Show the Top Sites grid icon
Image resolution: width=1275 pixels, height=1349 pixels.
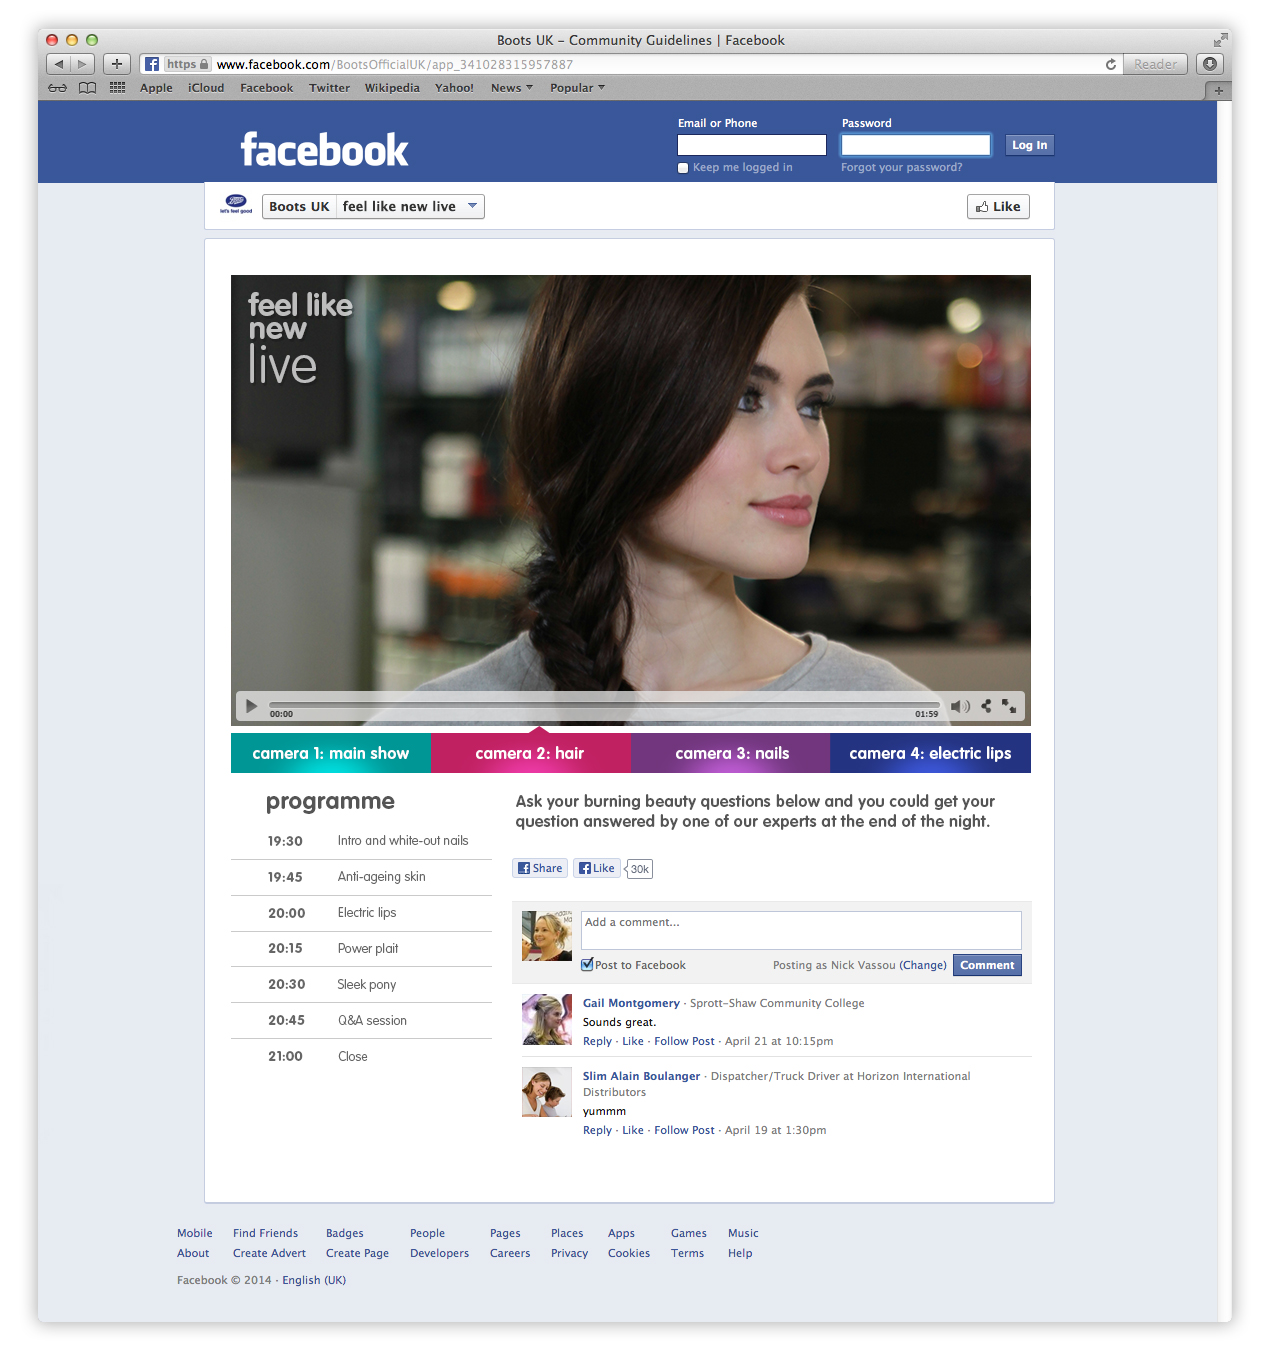point(117,88)
